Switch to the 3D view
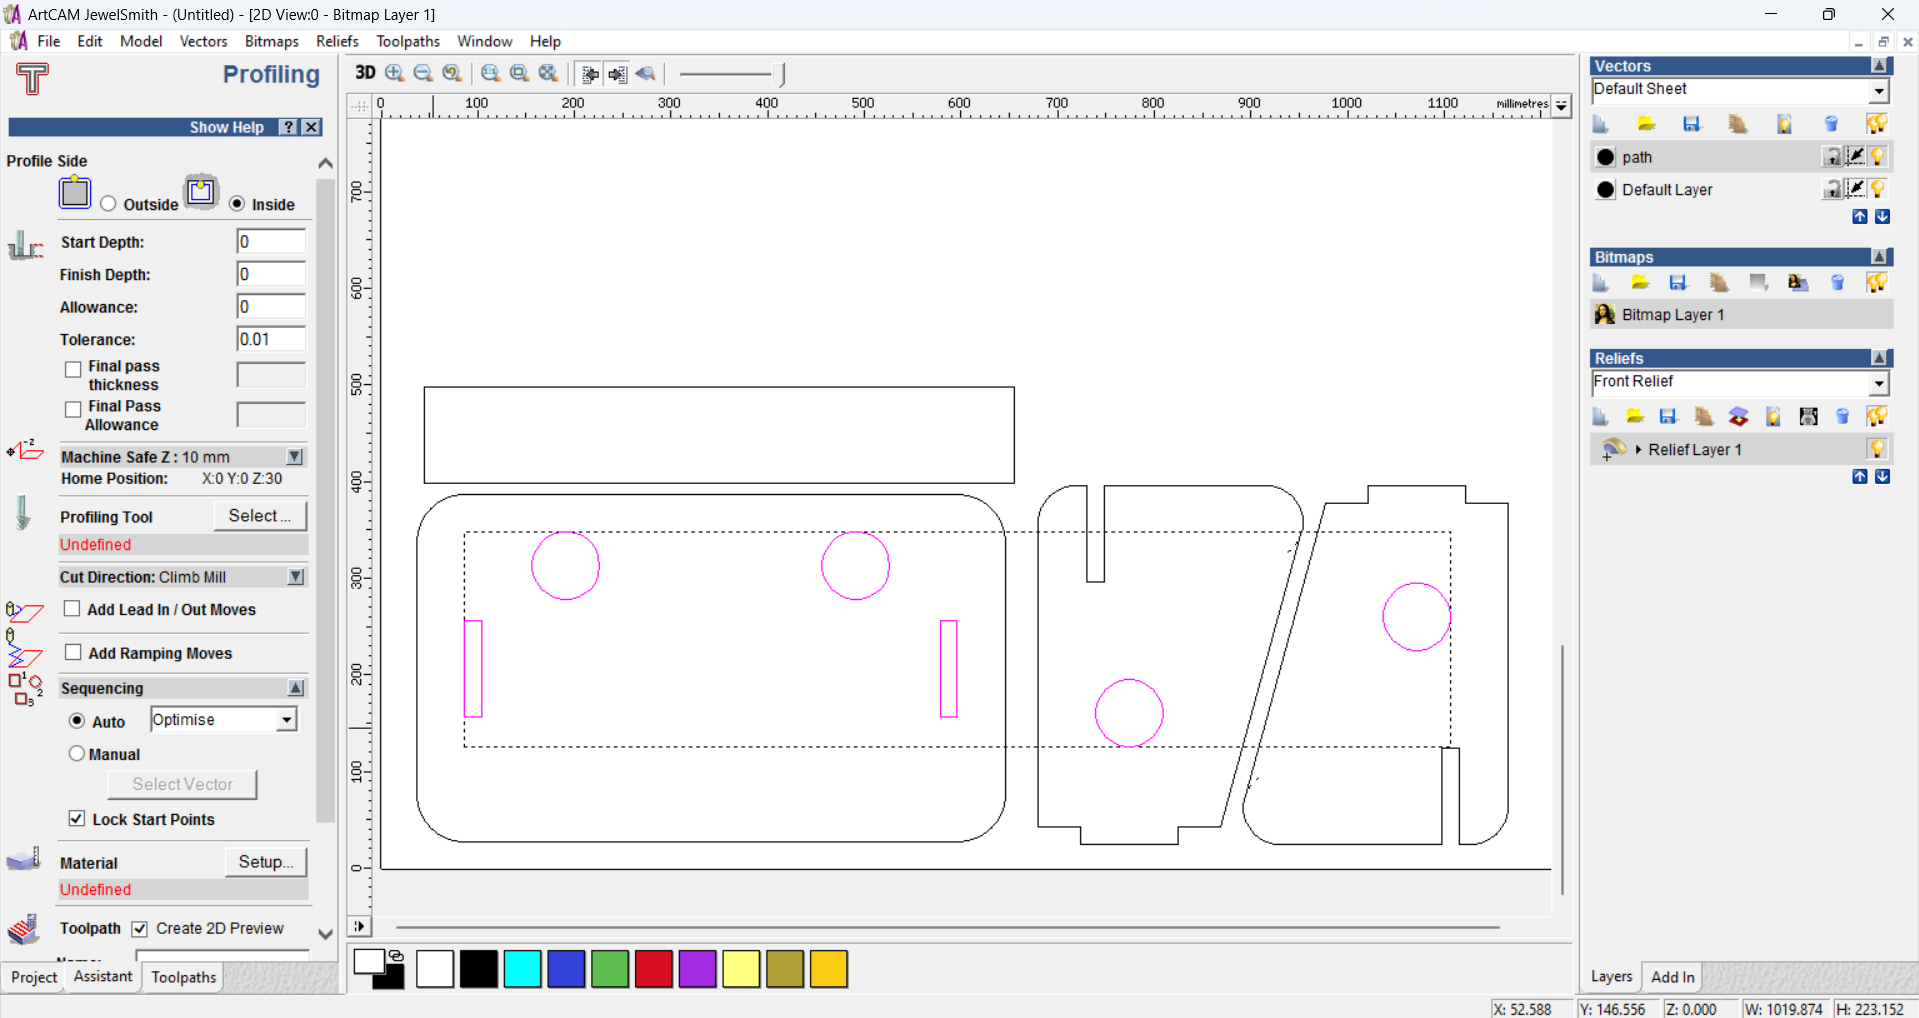 point(365,73)
